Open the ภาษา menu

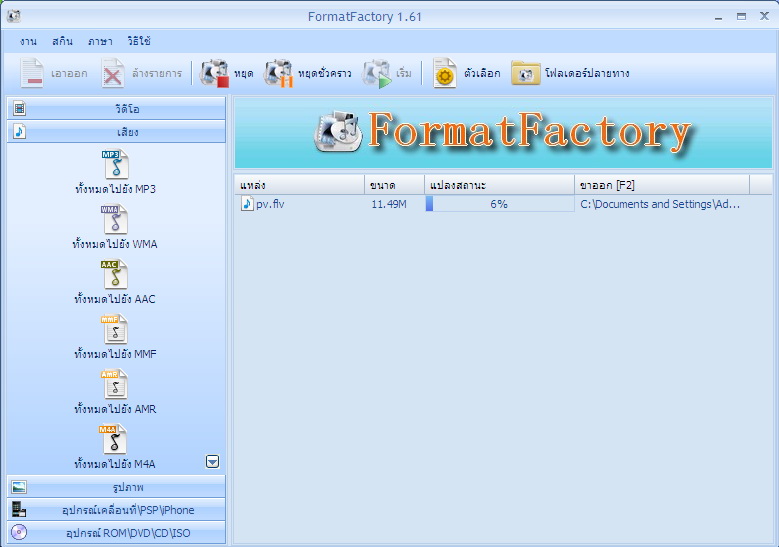pyautogui.click(x=100, y=41)
